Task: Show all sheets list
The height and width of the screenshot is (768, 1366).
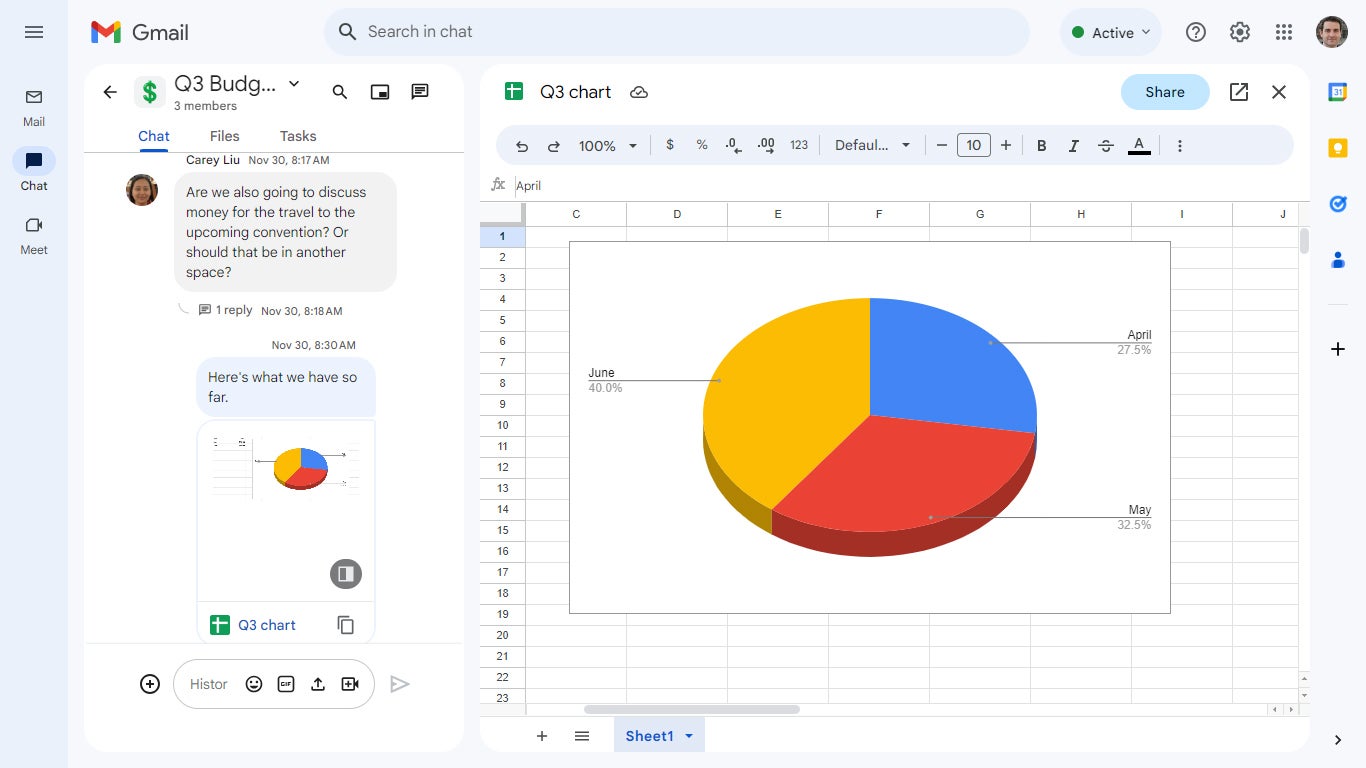Action: pos(582,736)
